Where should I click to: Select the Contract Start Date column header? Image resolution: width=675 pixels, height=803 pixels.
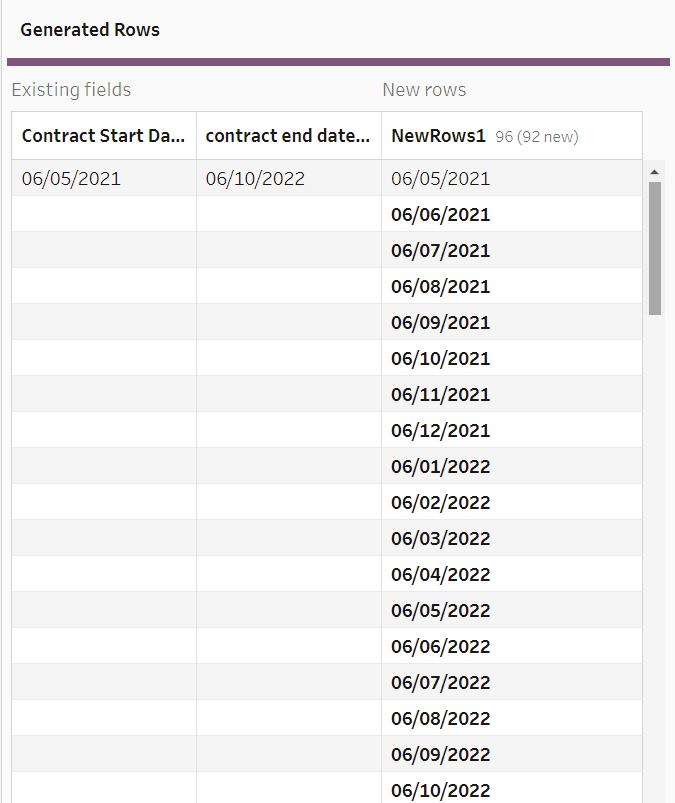104,136
